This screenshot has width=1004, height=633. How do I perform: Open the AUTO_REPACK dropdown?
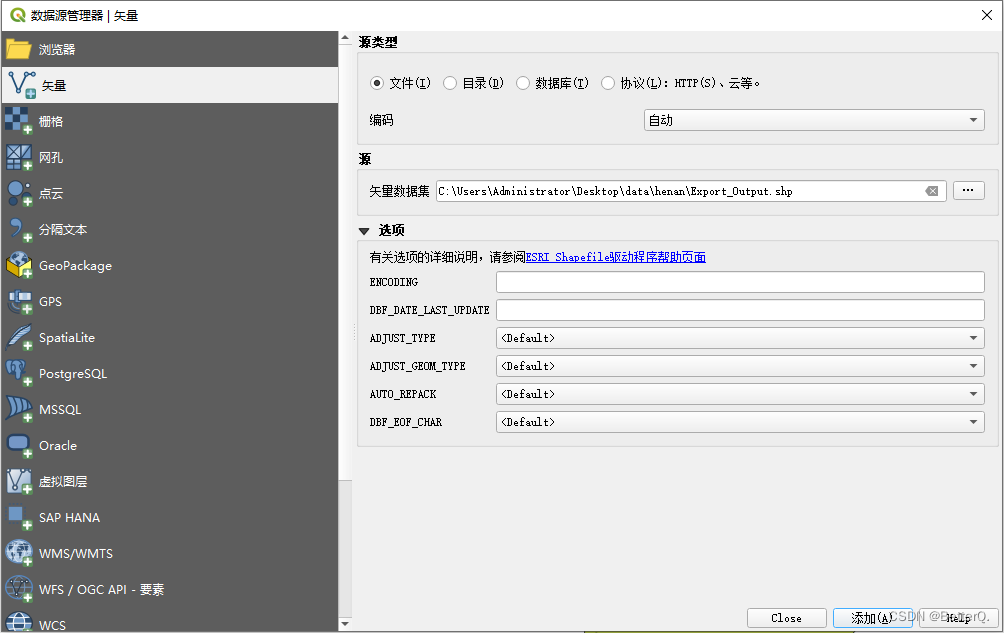tap(740, 394)
